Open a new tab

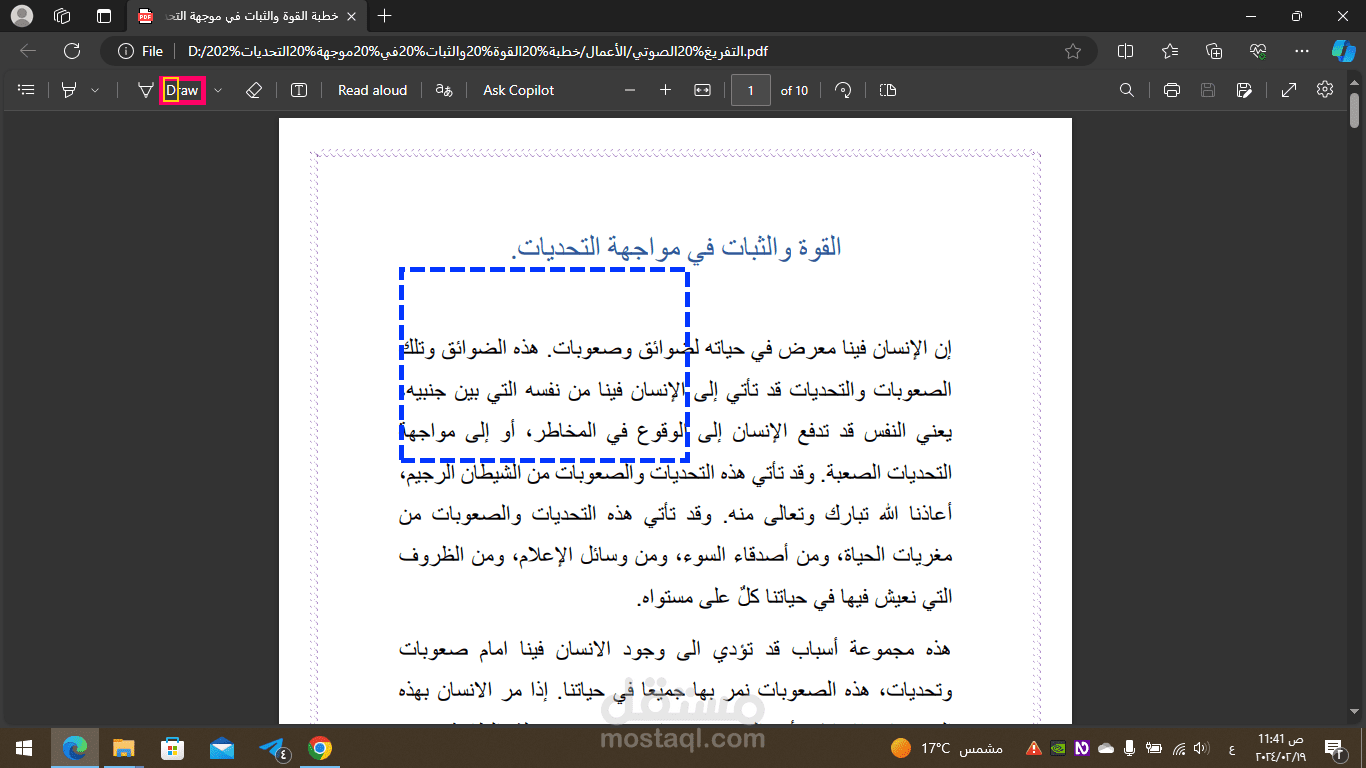[x=385, y=16]
